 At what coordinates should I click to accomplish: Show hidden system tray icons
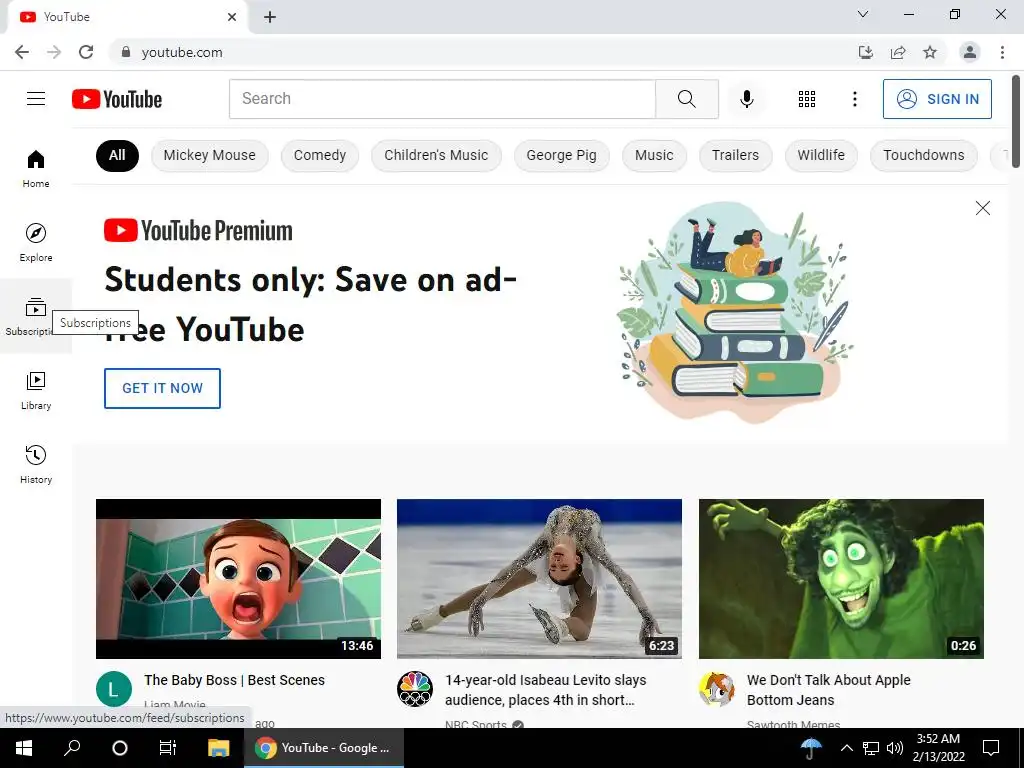point(846,748)
